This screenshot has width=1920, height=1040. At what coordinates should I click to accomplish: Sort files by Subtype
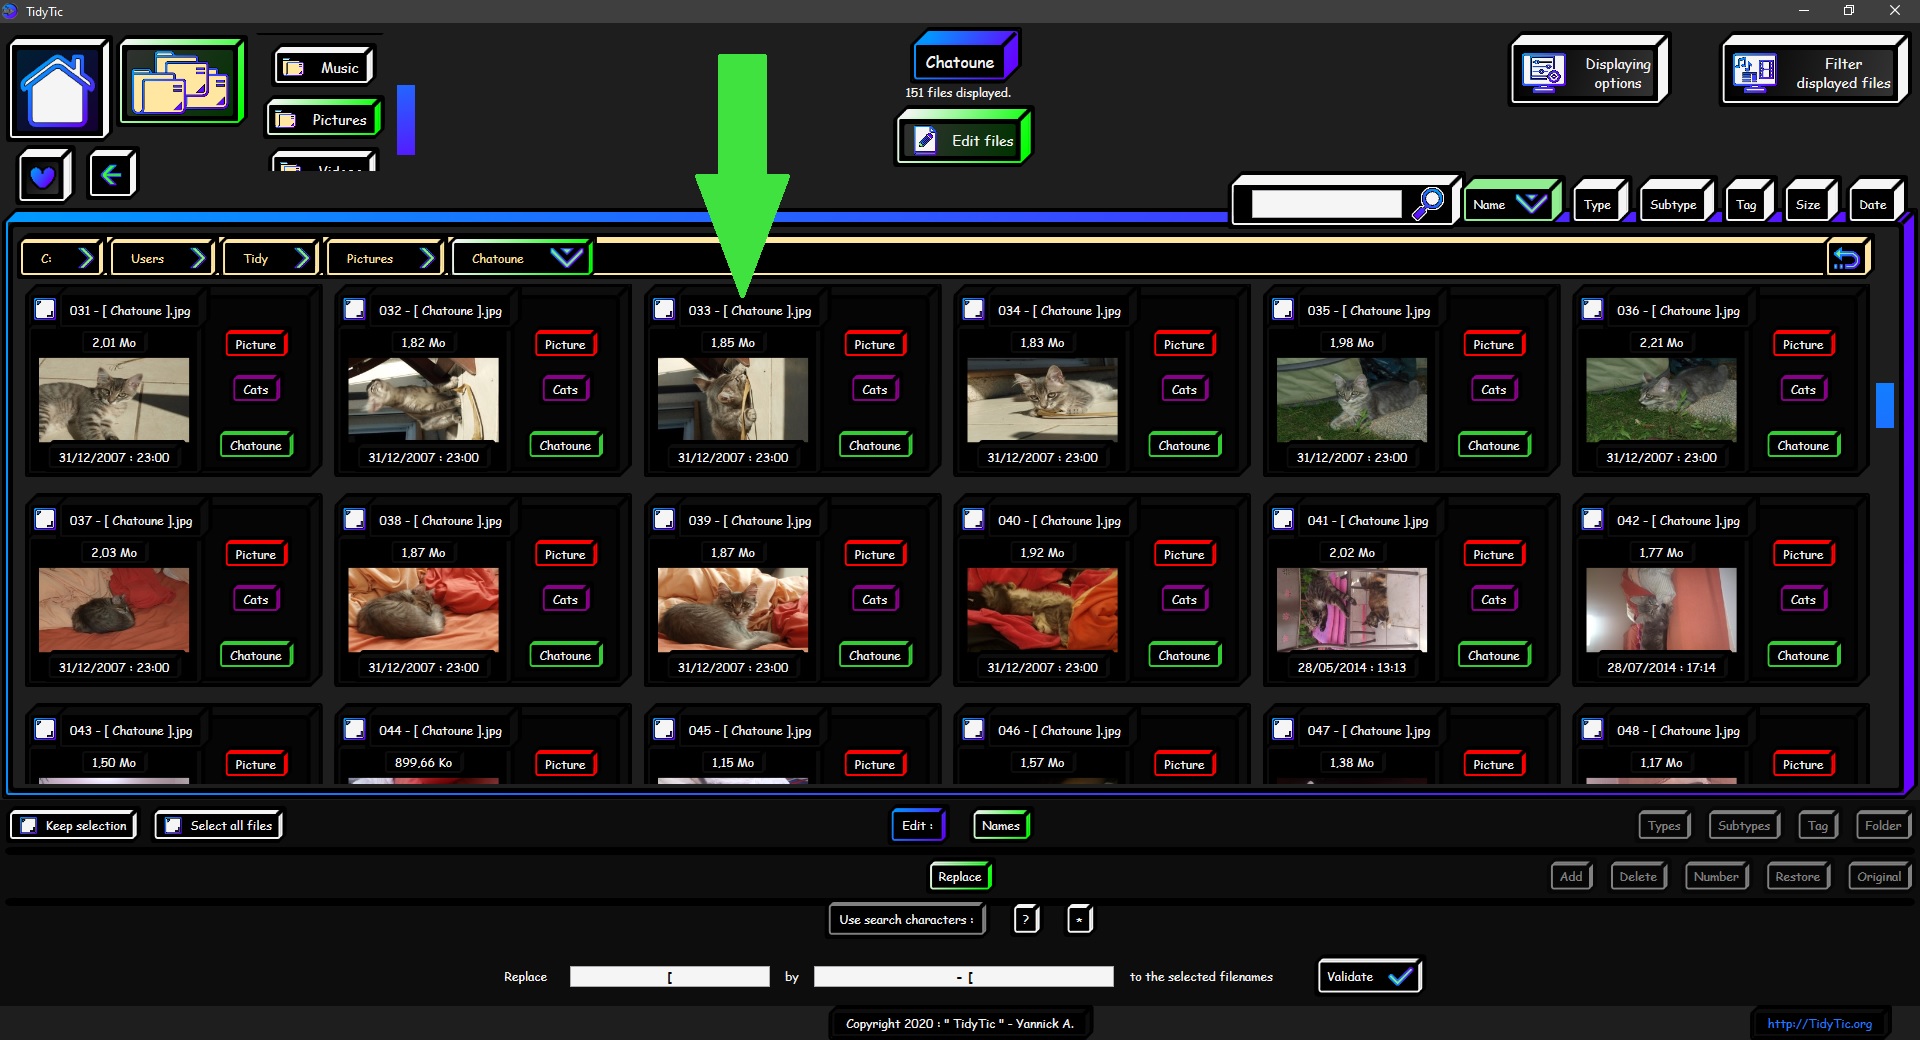point(1674,204)
